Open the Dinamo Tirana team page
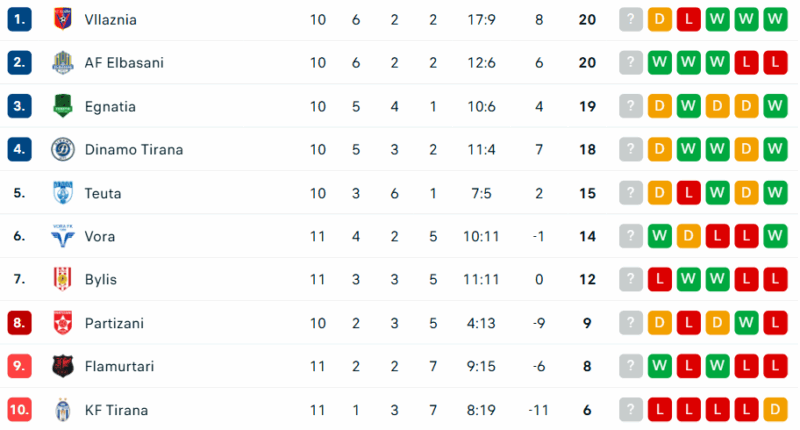This screenshot has width=800, height=430. pyautogui.click(x=131, y=150)
